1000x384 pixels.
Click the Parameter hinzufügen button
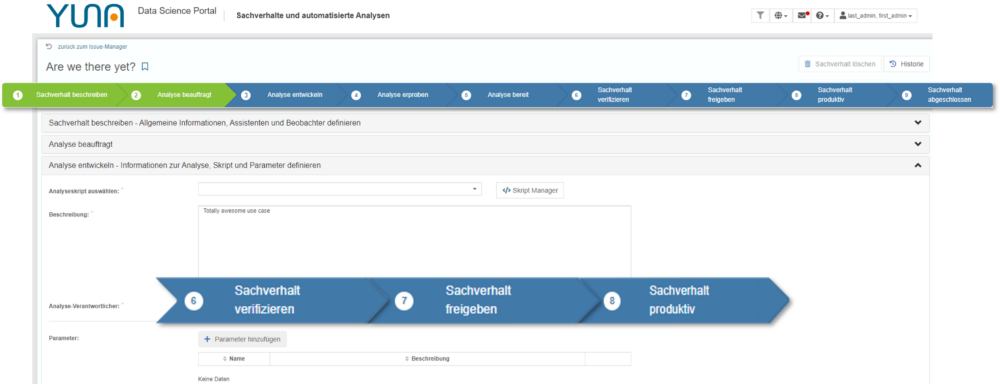[242, 339]
